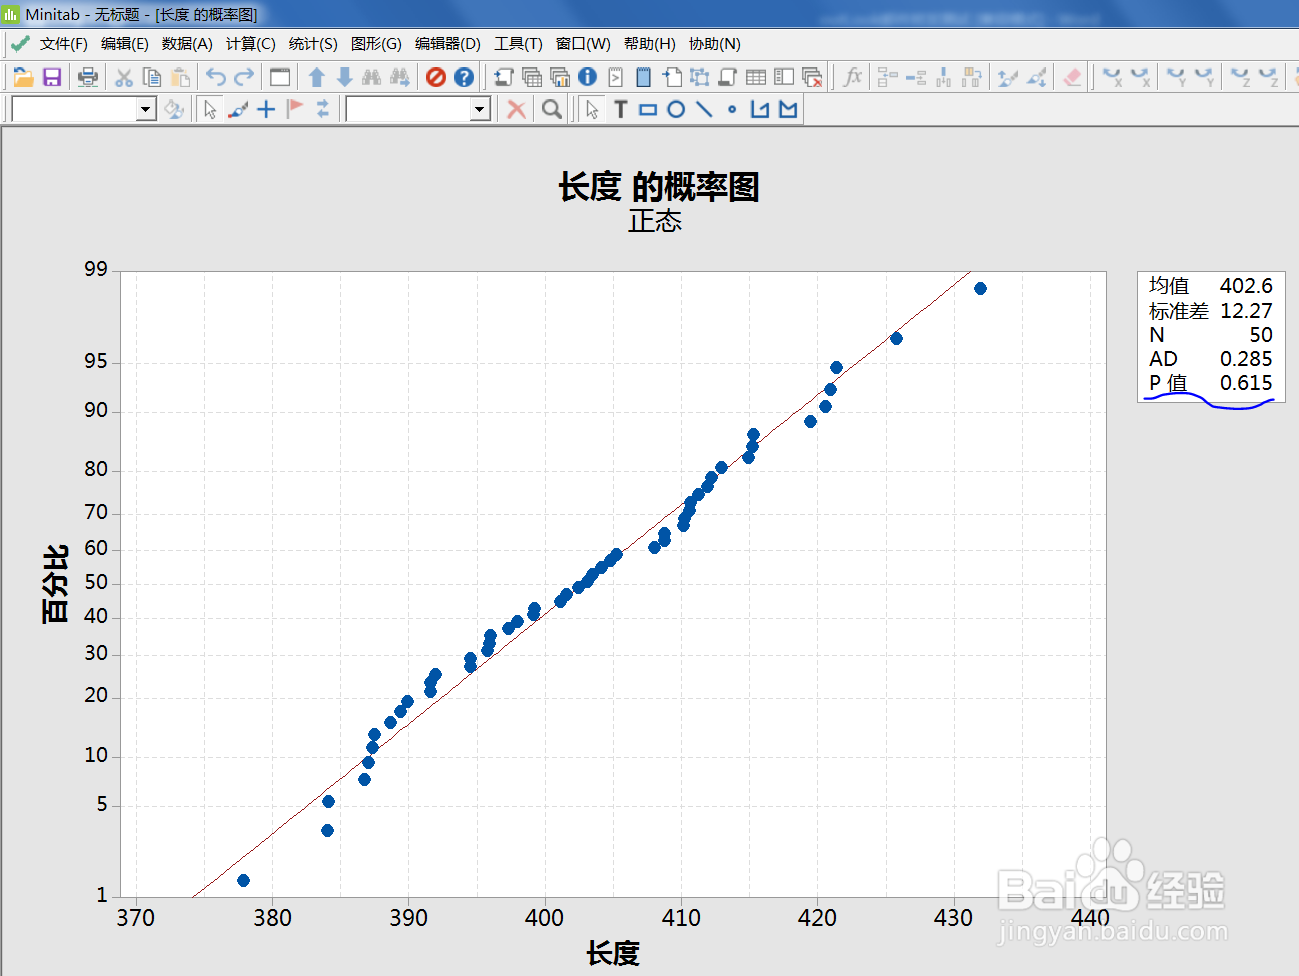1299x976 pixels.
Task: Zoom with the magnifier icon
Action: (552, 109)
